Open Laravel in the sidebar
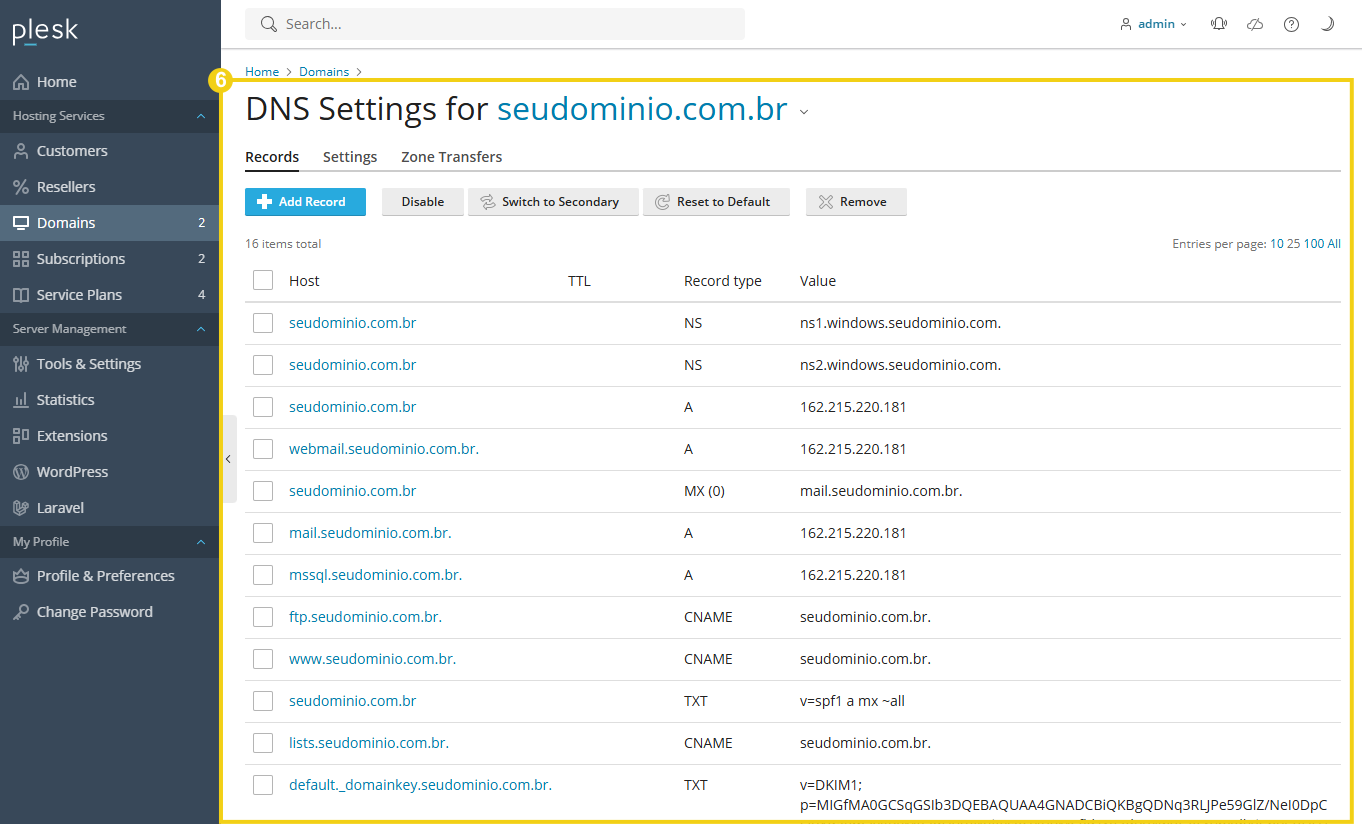1362x824 pixels. [60, 508]
